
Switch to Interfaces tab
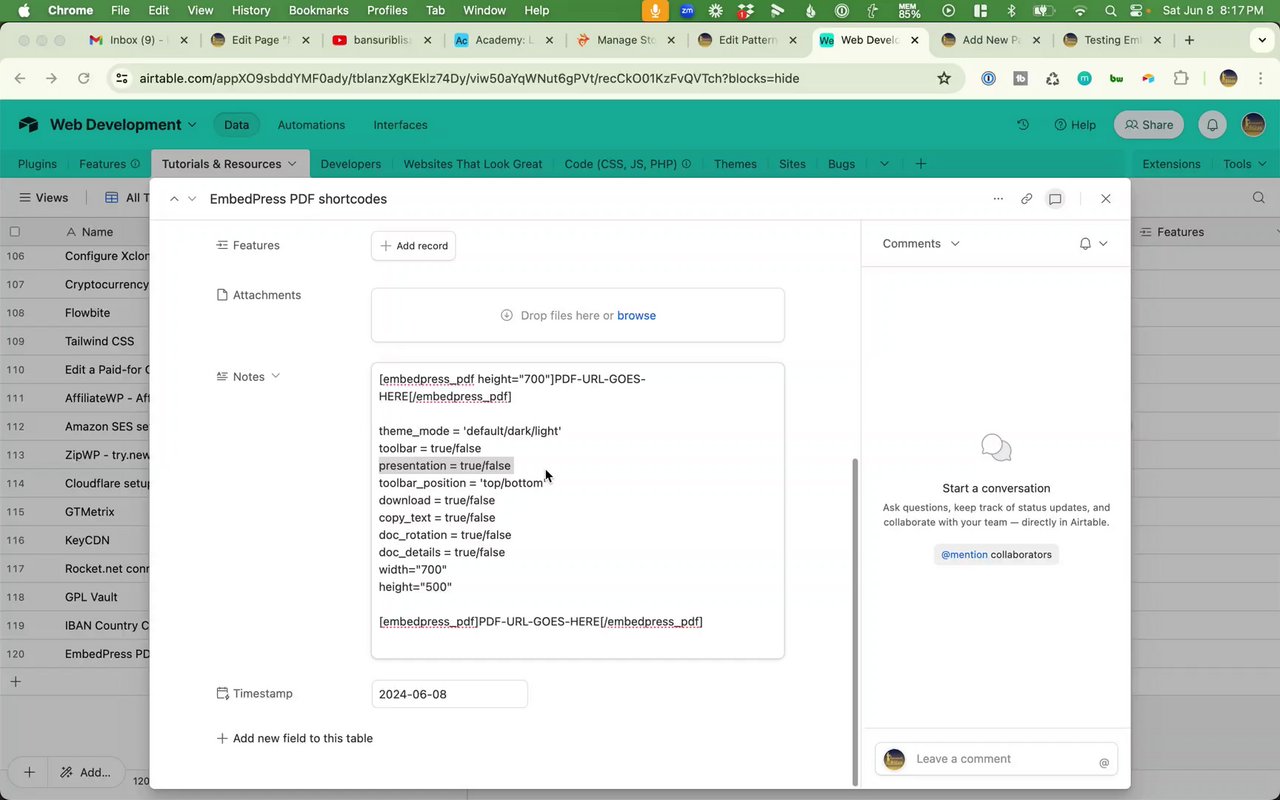pyautogui.click(x=400, y=125)
